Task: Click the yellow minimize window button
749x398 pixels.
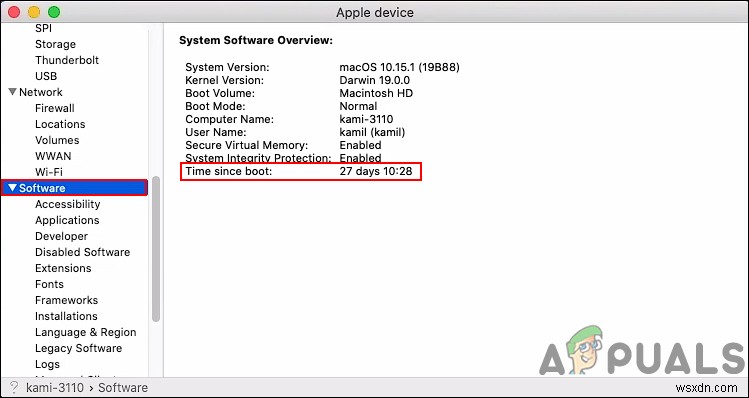Action: [x=34, y=12]
